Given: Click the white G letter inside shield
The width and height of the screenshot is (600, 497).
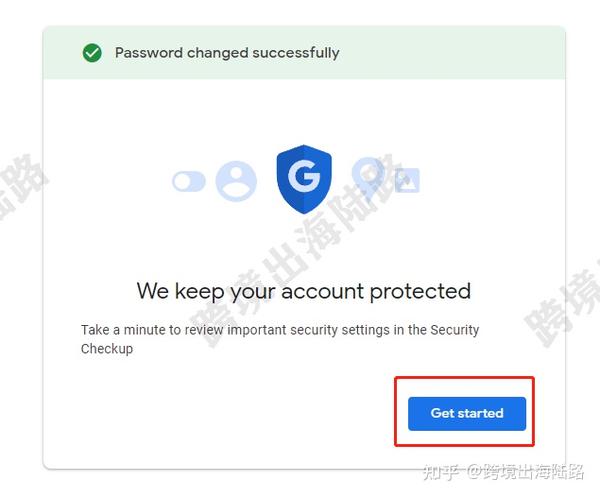Looking at the screenshot, I should [x=304, y=176].
